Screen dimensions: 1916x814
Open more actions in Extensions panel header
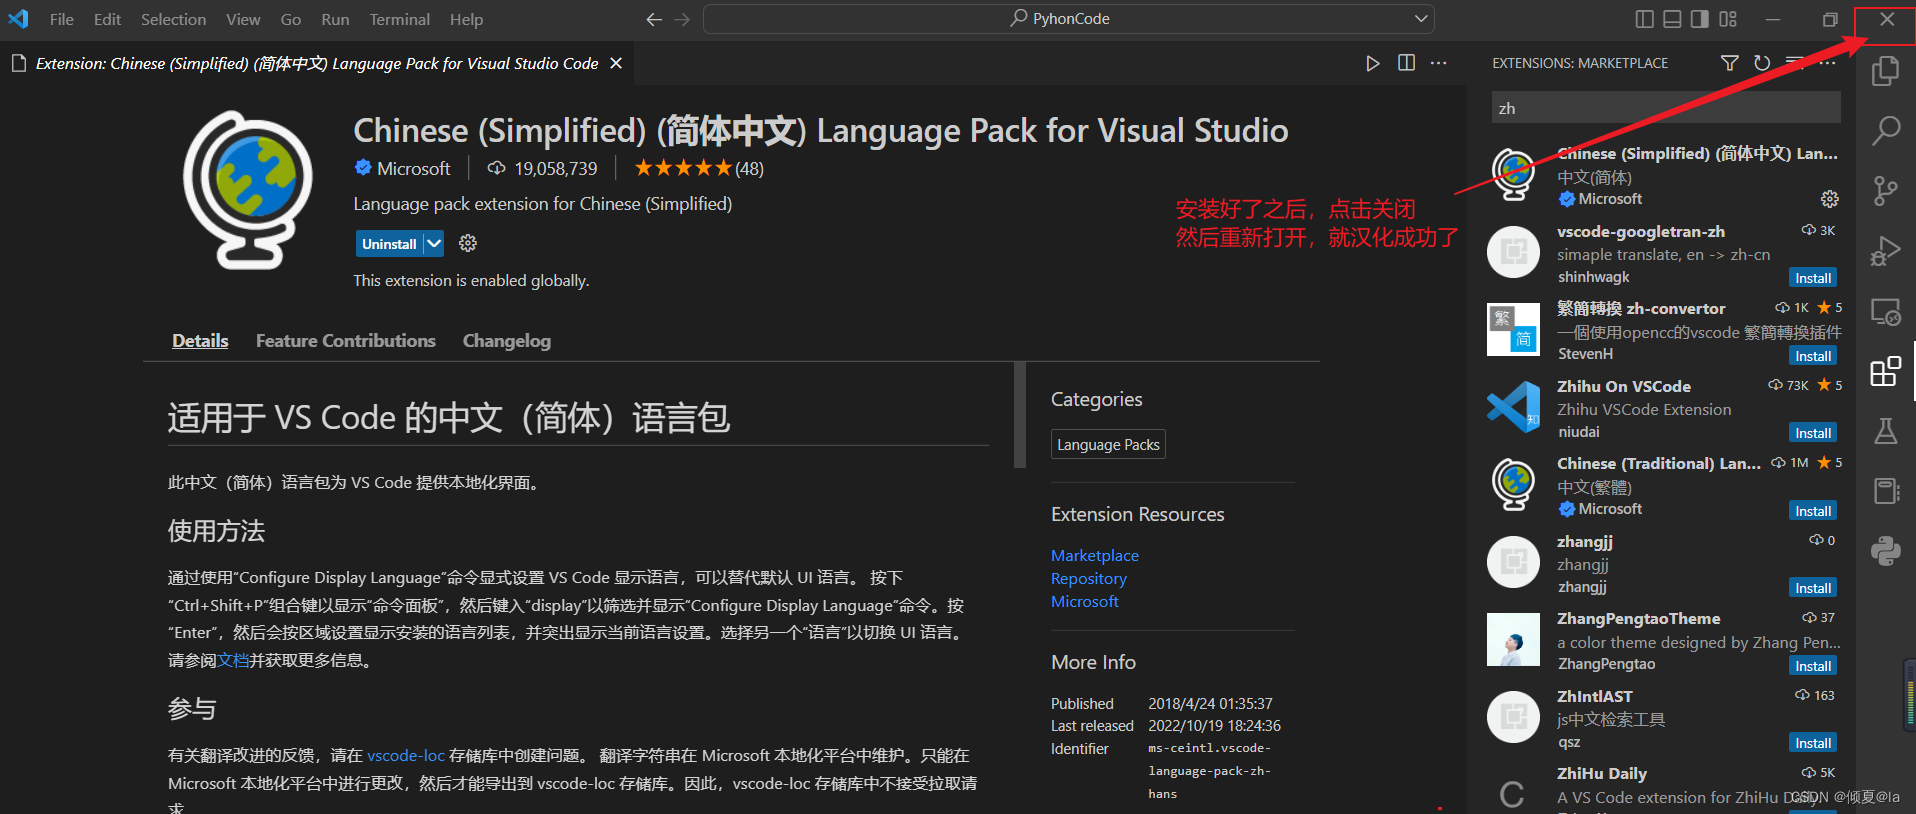(1828, 63)
